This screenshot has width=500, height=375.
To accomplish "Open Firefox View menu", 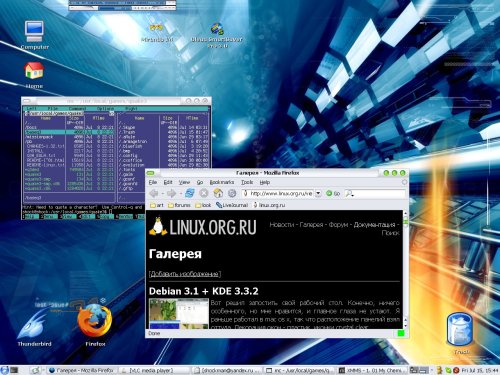I will 184,182.
